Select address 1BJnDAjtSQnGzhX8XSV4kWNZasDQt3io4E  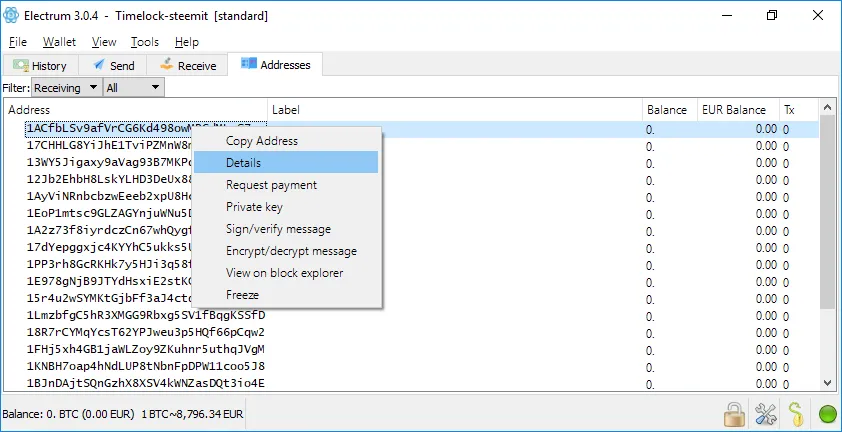pos(146,383)
